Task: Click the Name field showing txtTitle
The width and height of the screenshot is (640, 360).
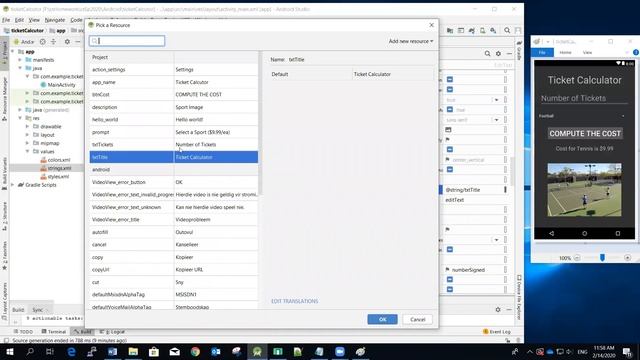Action: coord(296,60)
